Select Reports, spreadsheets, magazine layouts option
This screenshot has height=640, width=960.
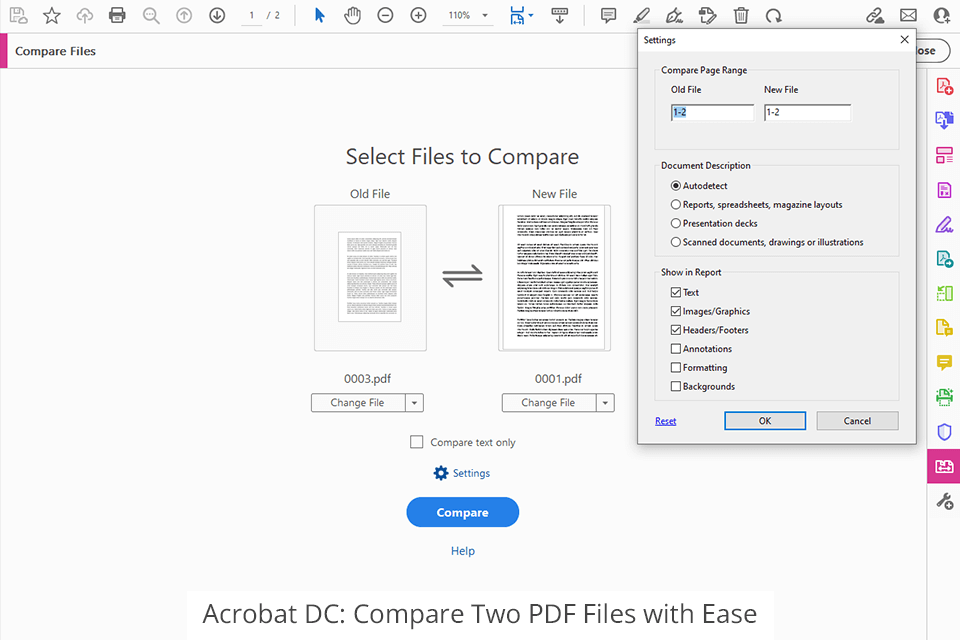[675, 205]
